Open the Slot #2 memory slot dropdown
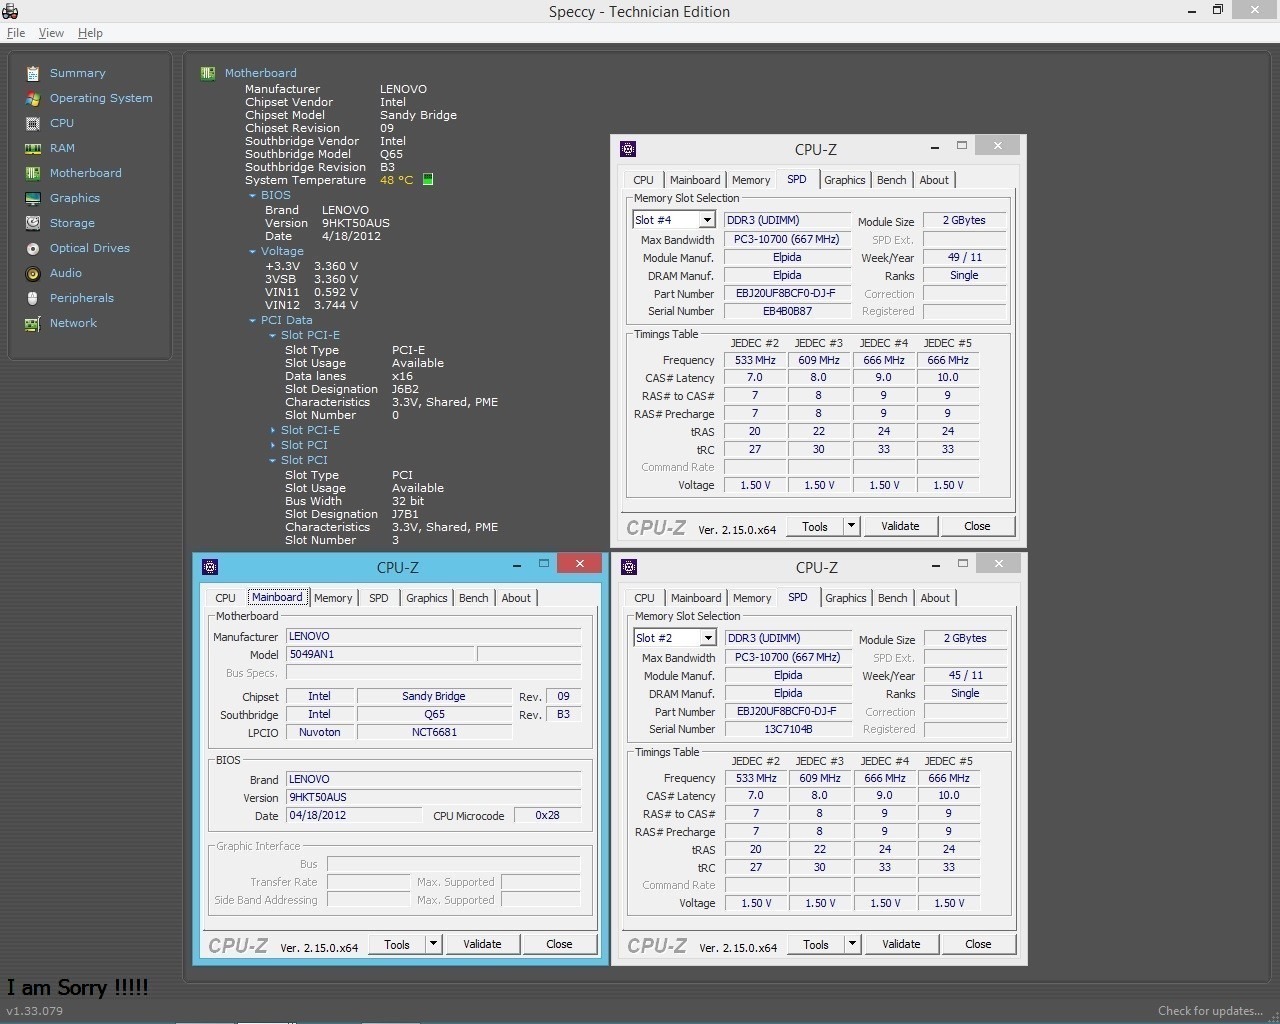Image resolution: width=1280 pixels, height=1024 pixels. [x=708, y=638]
